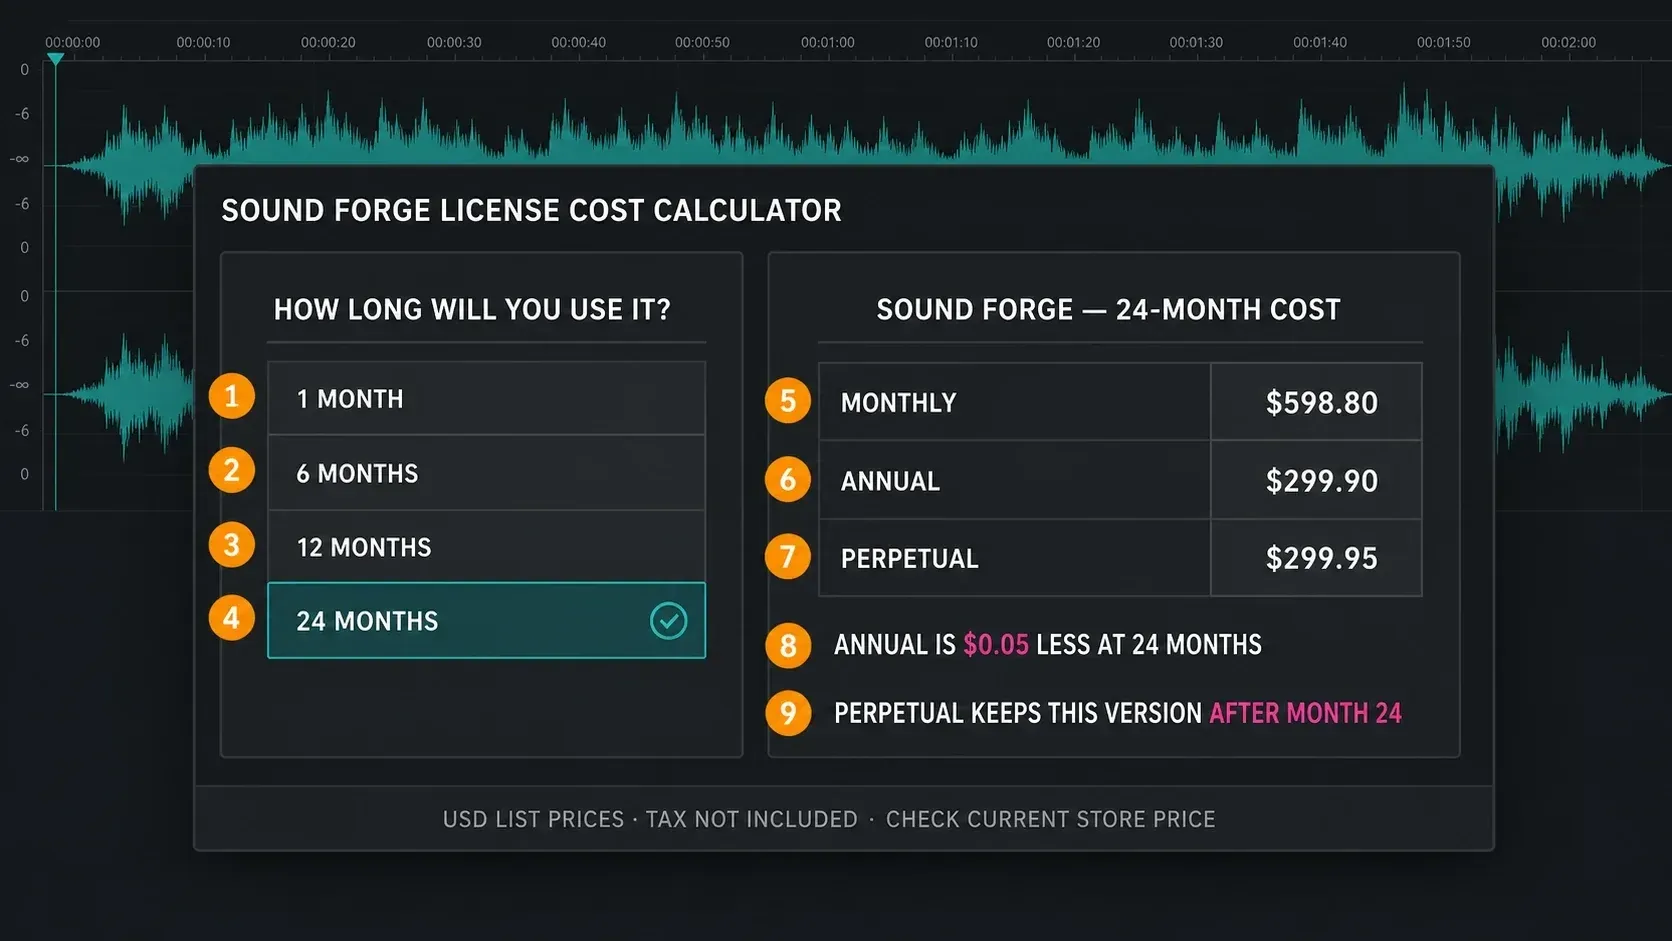Click the 'SOUND FORGE LICENSE COST CALCULATOR' title
Viewport: 1672px width, 941px height.
[x=531, y=211]
